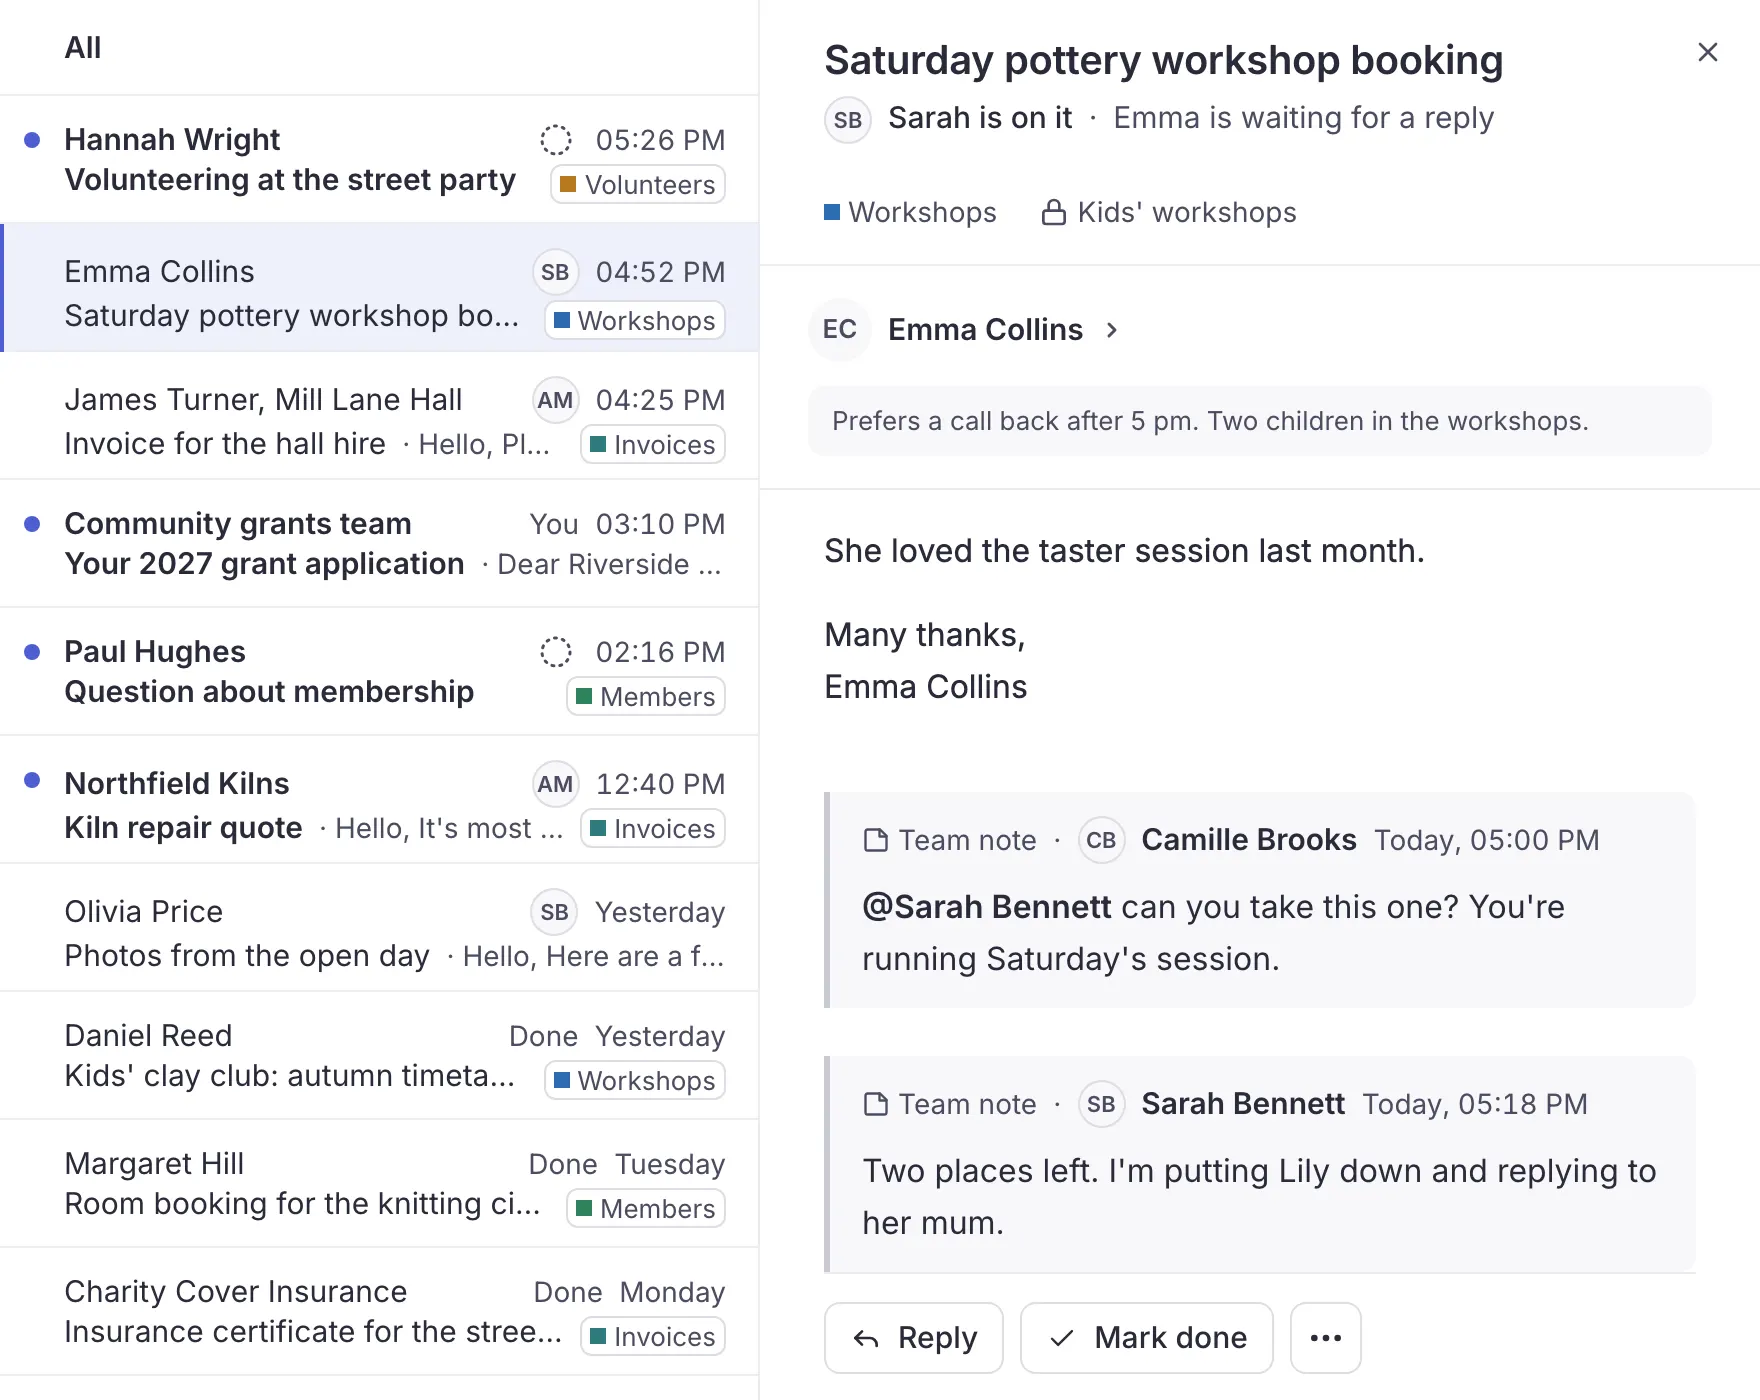The image size is (1760, 1400).
Task: Open more actions menu with three dots
Action: click(x=1326, y=1338)
